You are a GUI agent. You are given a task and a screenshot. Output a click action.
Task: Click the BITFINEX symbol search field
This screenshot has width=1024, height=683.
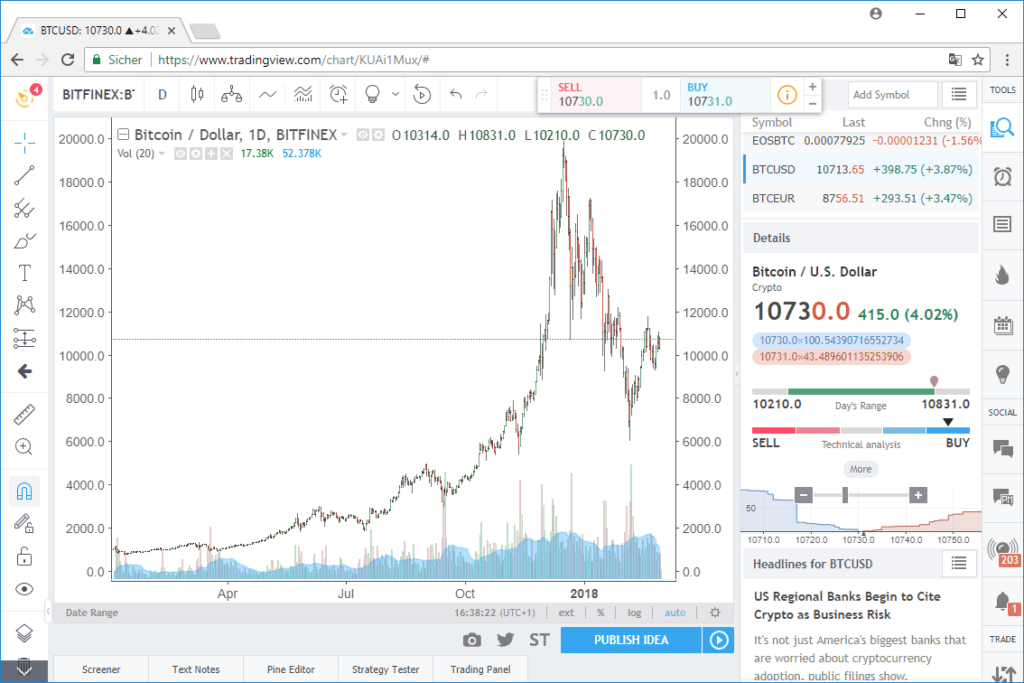coord(98,95)
